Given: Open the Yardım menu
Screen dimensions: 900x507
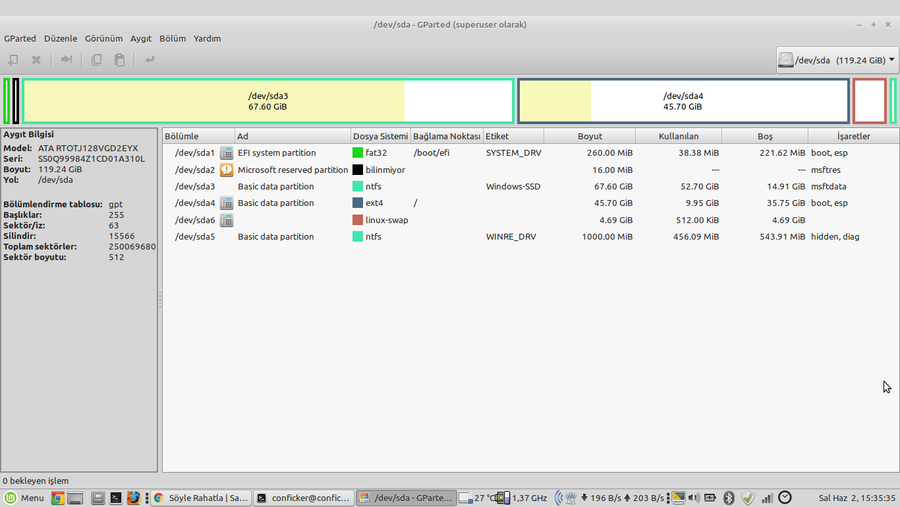Looking at the screenshot, I should [207, 38].
